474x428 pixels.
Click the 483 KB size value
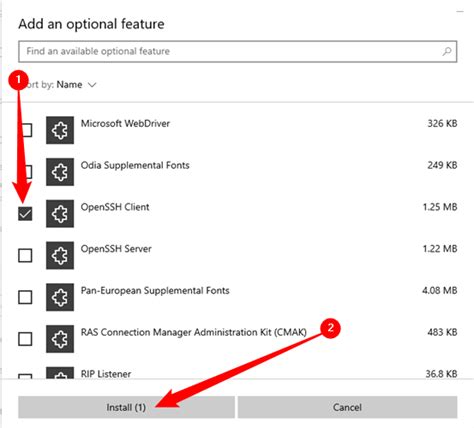(442, 332)
